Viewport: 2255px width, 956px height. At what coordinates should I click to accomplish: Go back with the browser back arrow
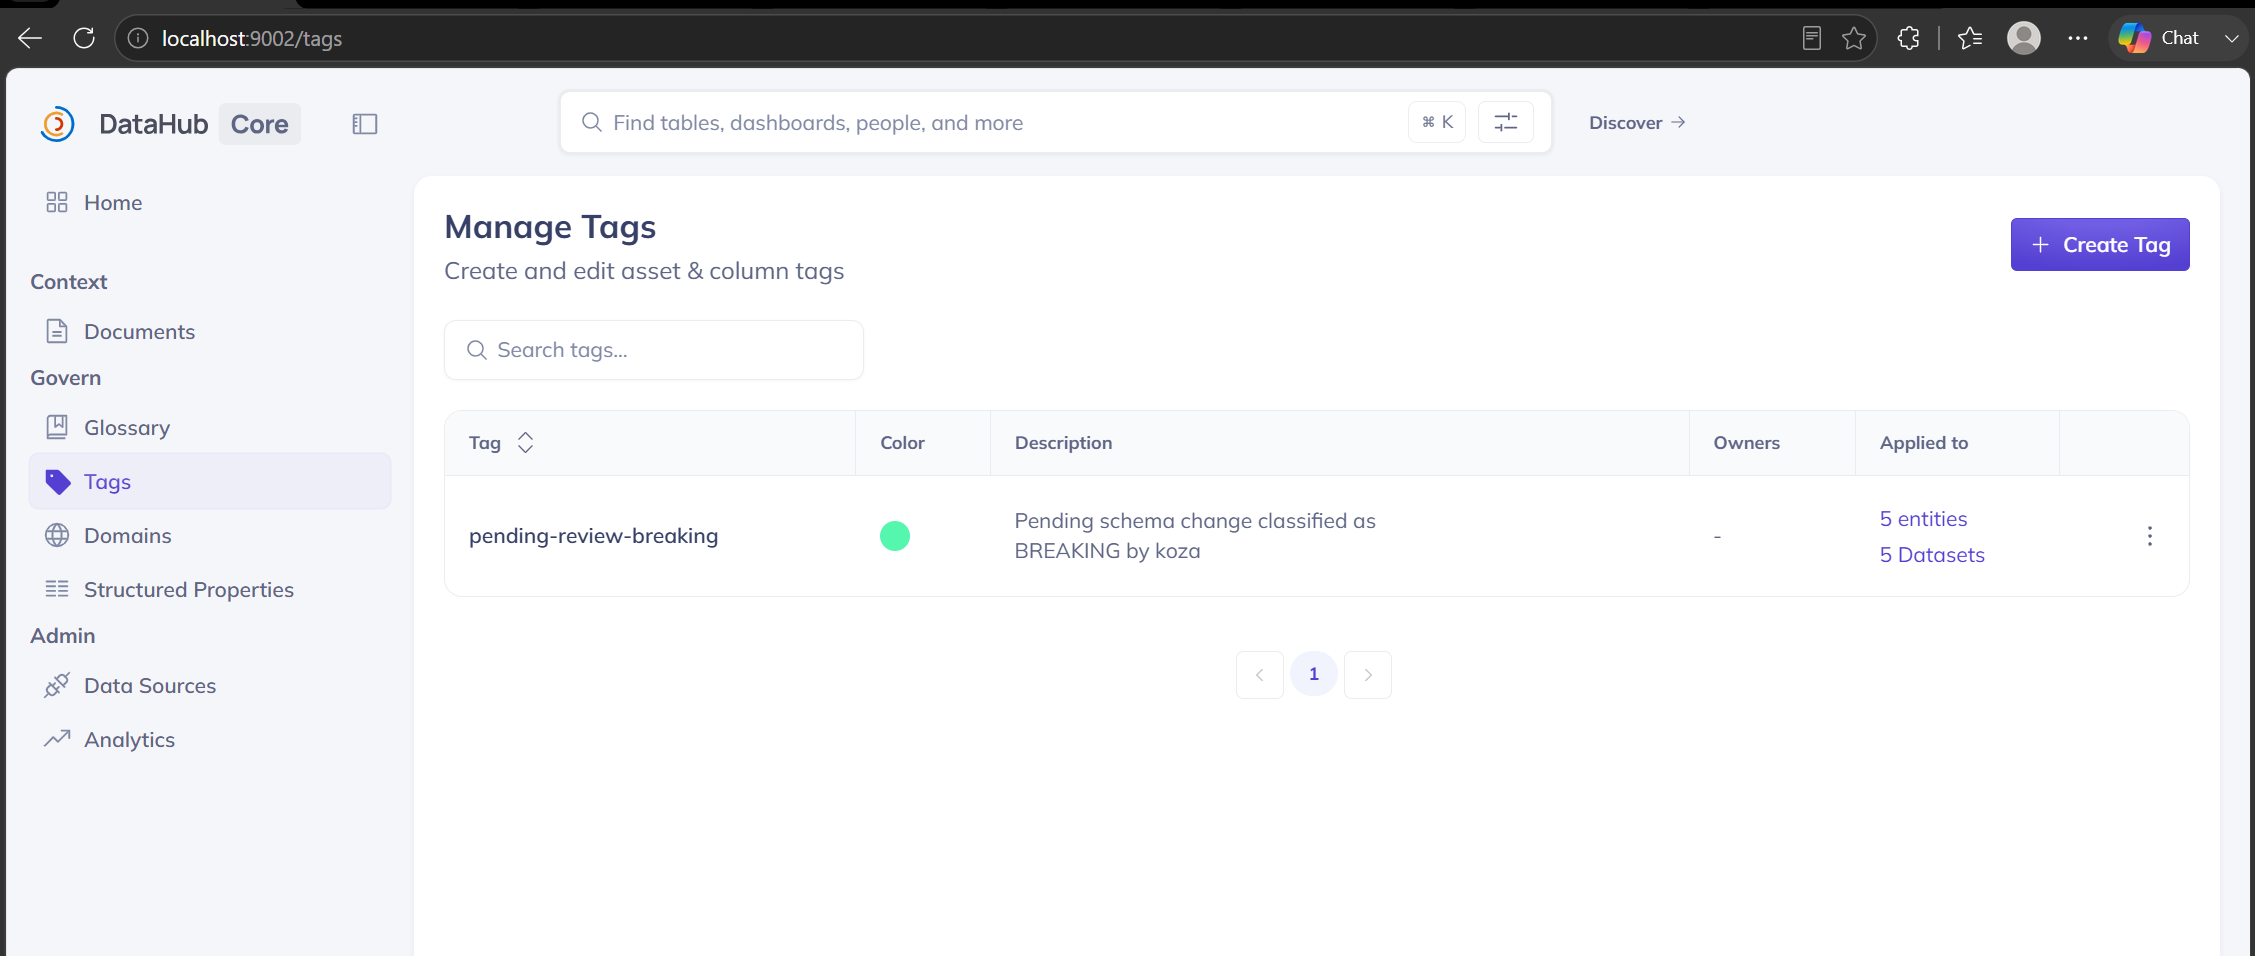tap(30, 38)
